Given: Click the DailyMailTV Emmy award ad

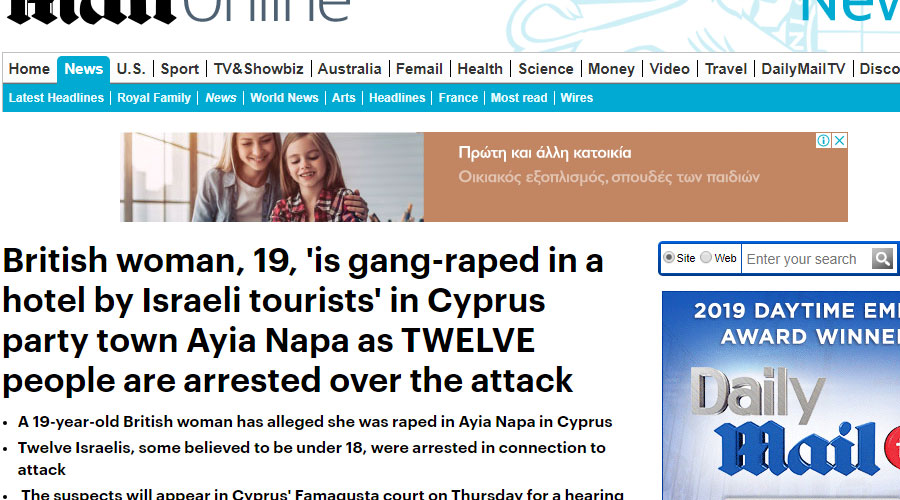Looking at the screenshot, I should [781, 396].
